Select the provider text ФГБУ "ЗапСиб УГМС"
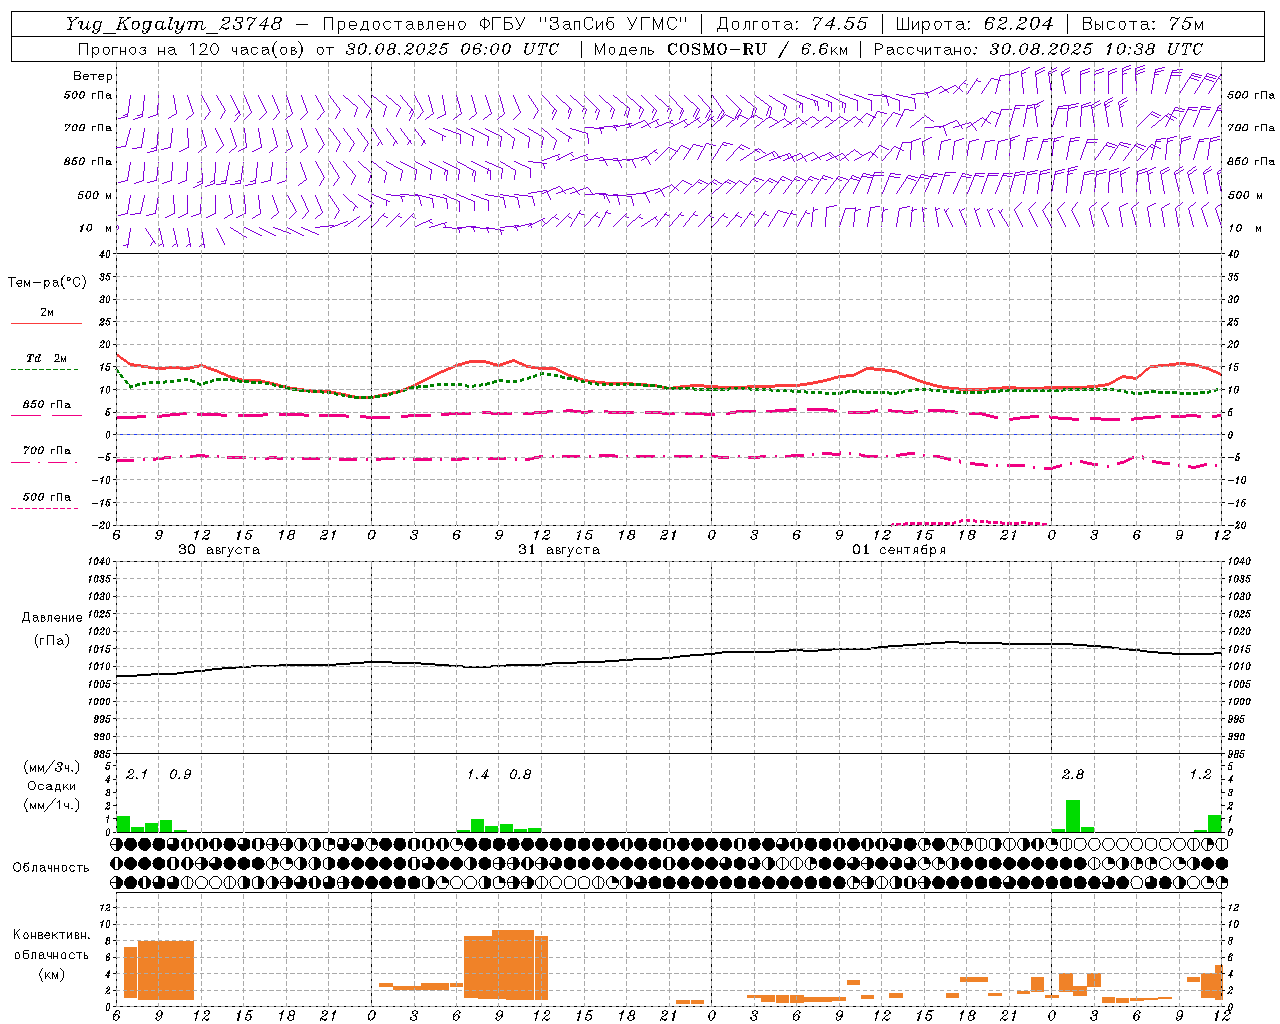The image size is (1280, 1024). [x=585, y=24]
